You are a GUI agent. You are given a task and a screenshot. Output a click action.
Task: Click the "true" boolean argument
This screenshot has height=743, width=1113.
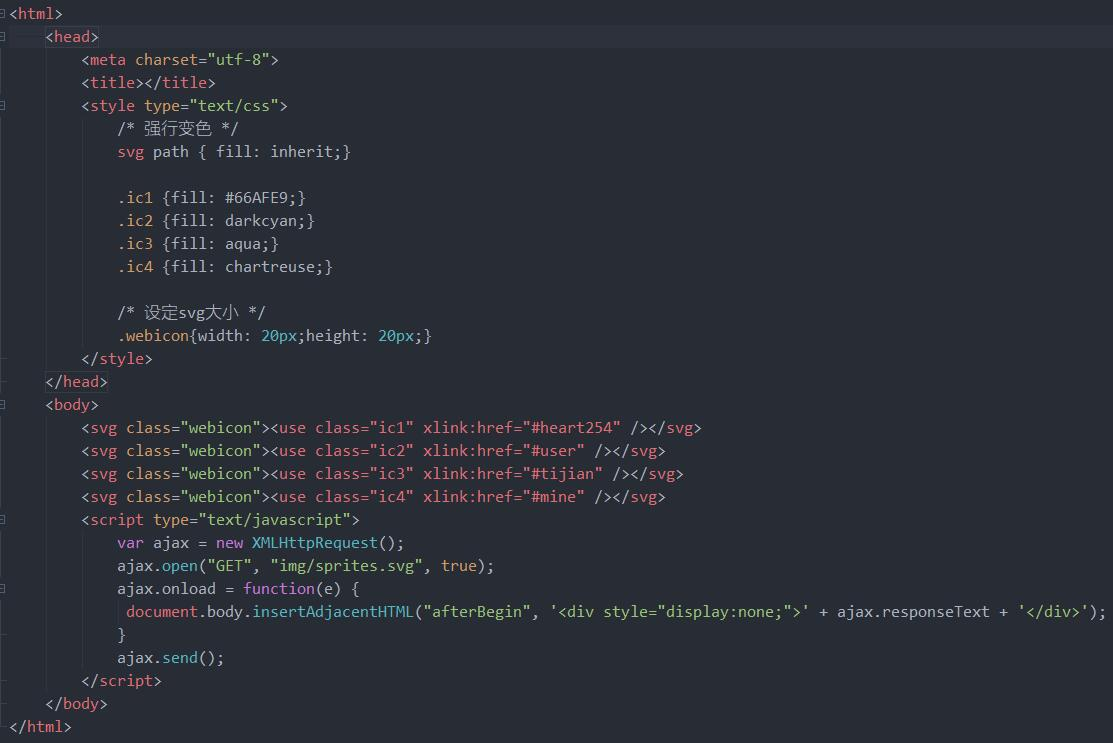pyautogui.click(x=459, y=566)
